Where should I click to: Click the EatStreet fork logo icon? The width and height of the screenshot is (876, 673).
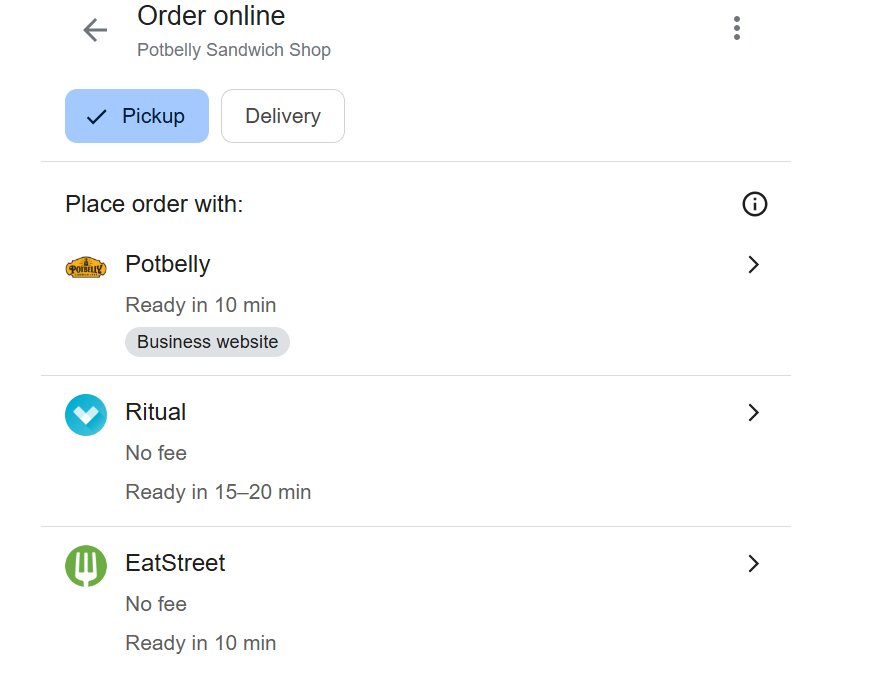click(x=86, y=566)
